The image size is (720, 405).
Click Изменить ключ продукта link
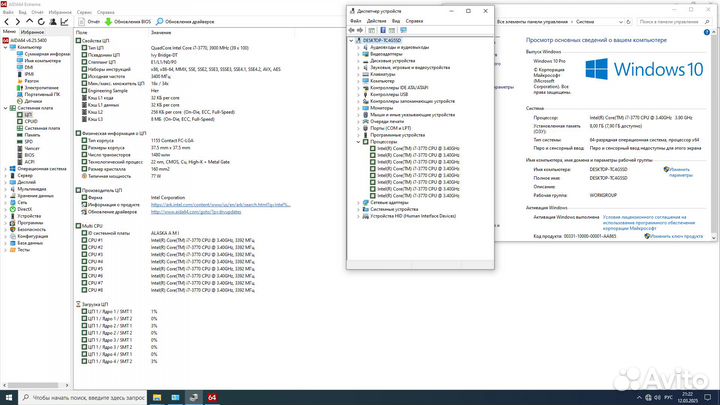coord(676,236)
